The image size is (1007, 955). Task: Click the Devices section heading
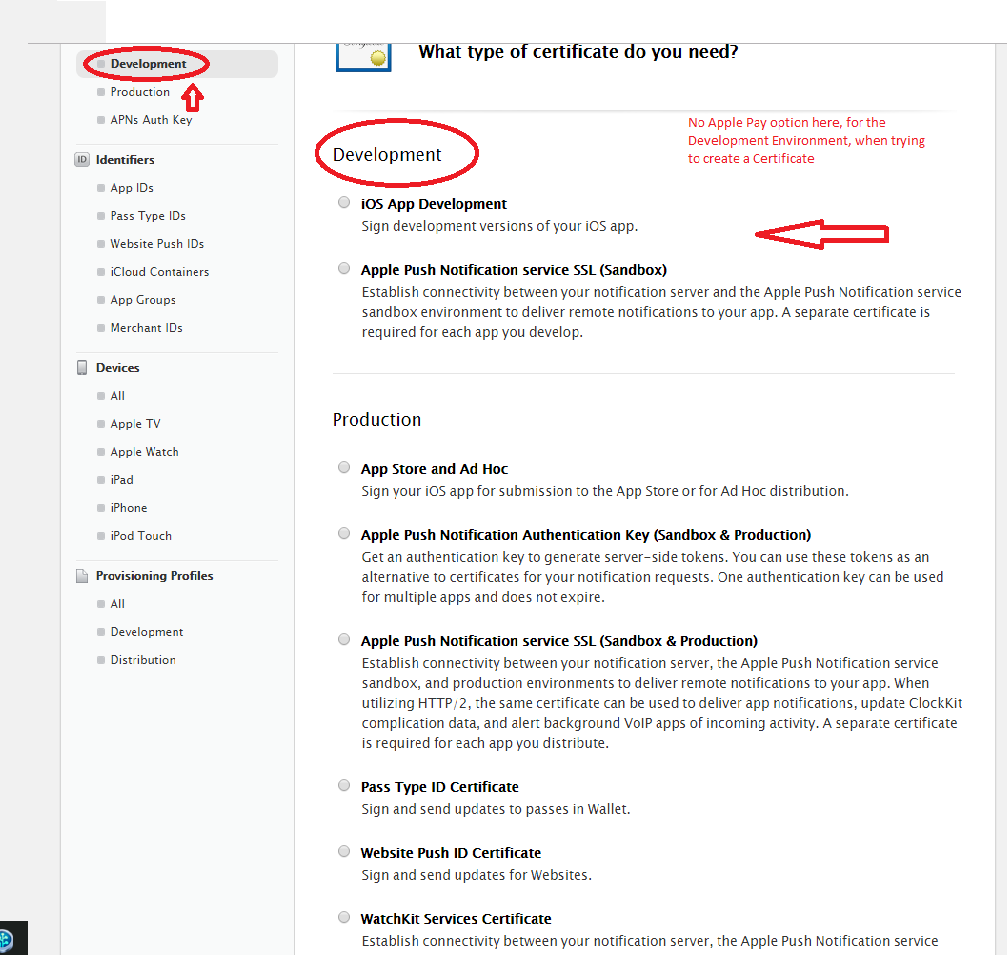click(118, 367)
